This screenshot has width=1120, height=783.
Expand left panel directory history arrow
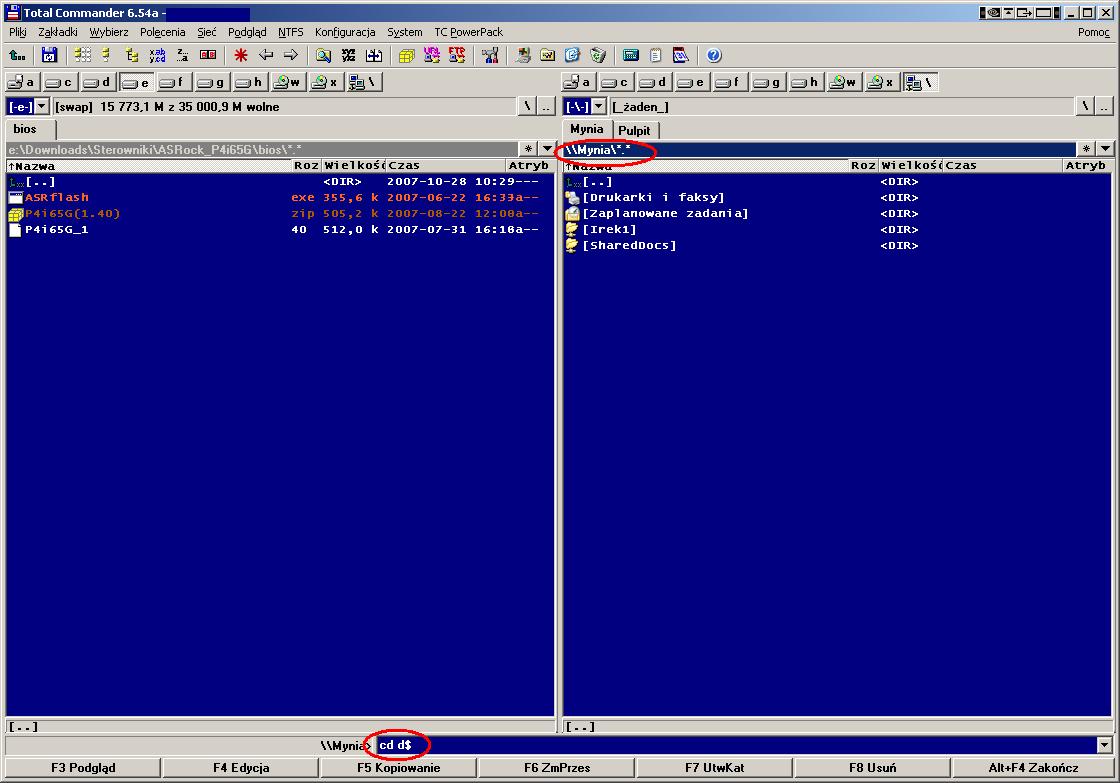547,149
